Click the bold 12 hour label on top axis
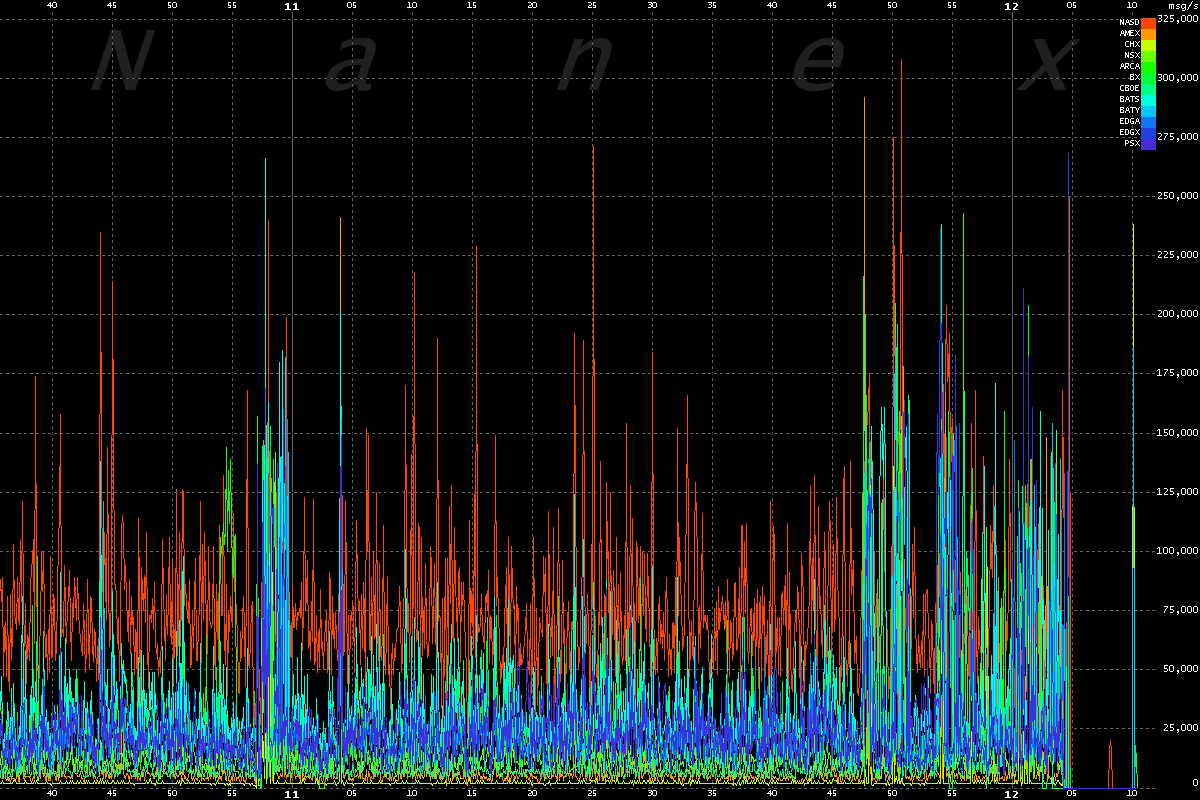 [1012, 6]
